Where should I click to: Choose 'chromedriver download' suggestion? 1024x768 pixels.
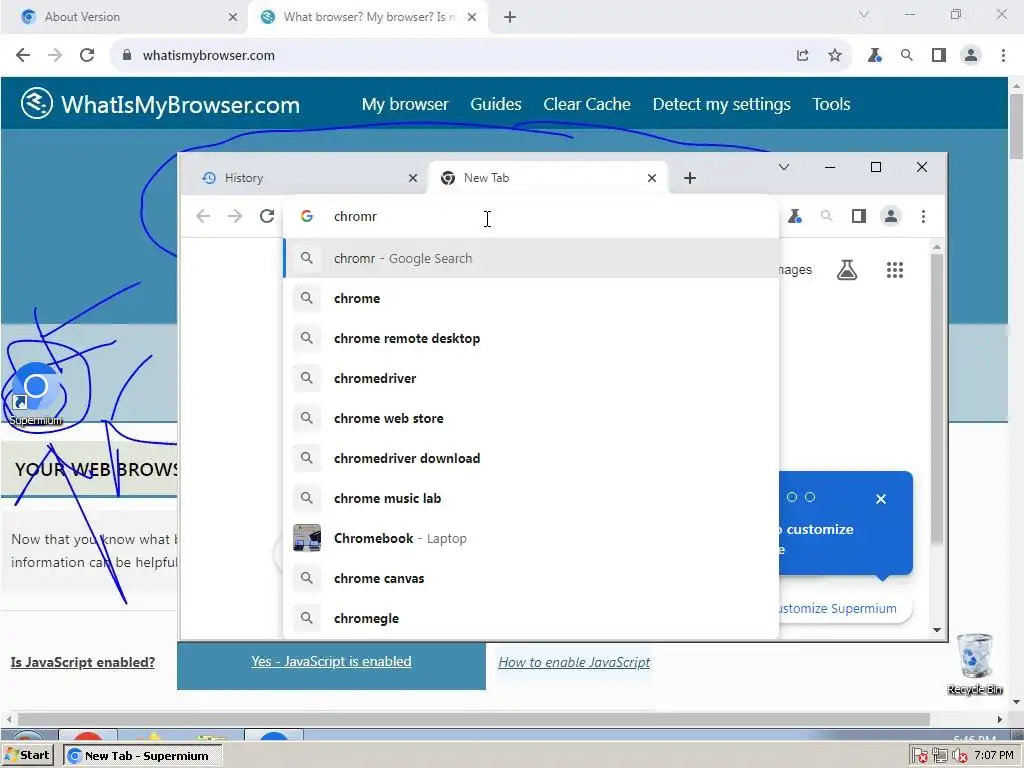click(x=532, y=458)
